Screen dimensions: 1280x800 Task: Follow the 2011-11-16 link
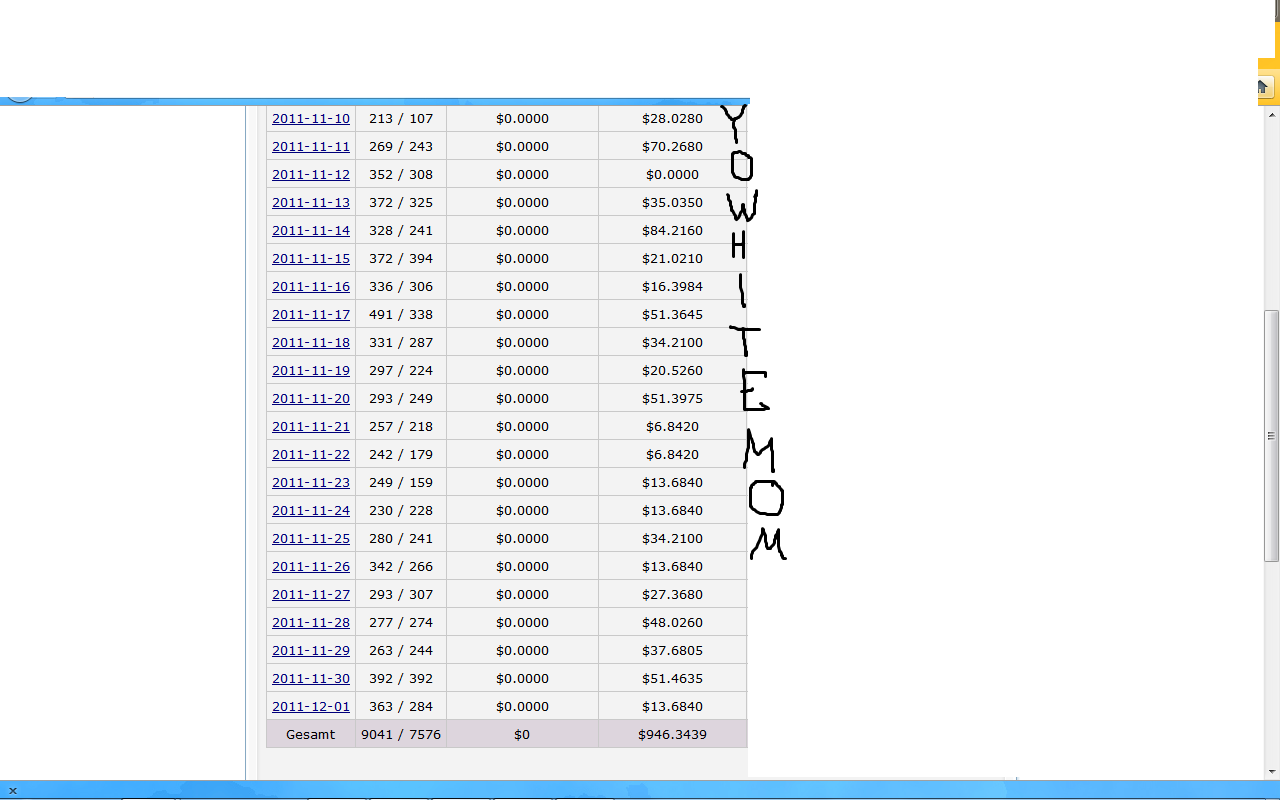pos(311,286)
